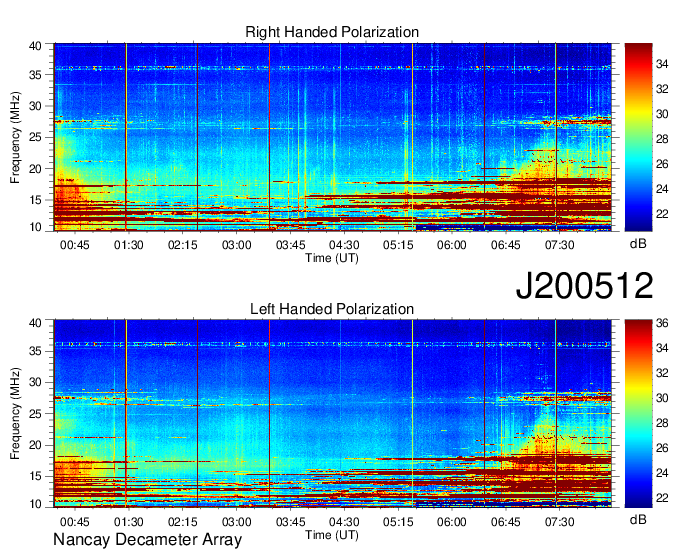Click the 06:45 tick under Left Handed plot
The image size is (680, 552).
(x=506, y=521)
